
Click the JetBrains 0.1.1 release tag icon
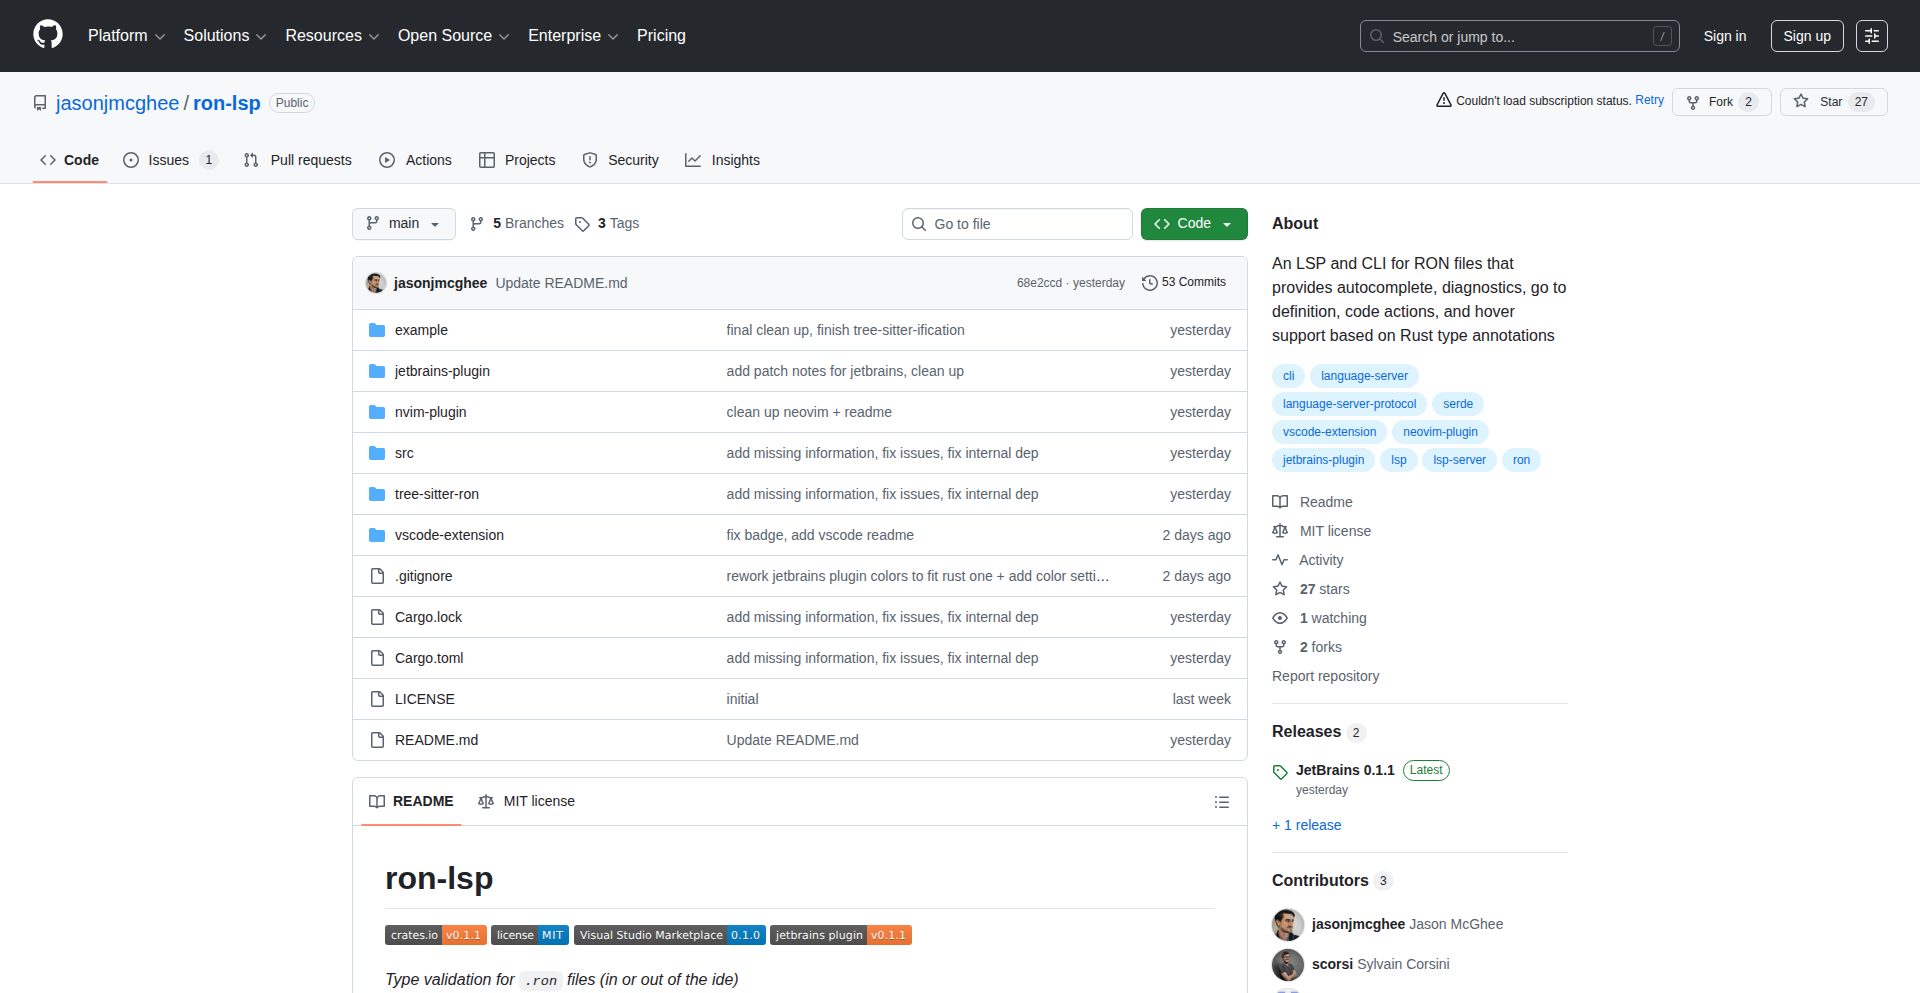point(1280,771)
